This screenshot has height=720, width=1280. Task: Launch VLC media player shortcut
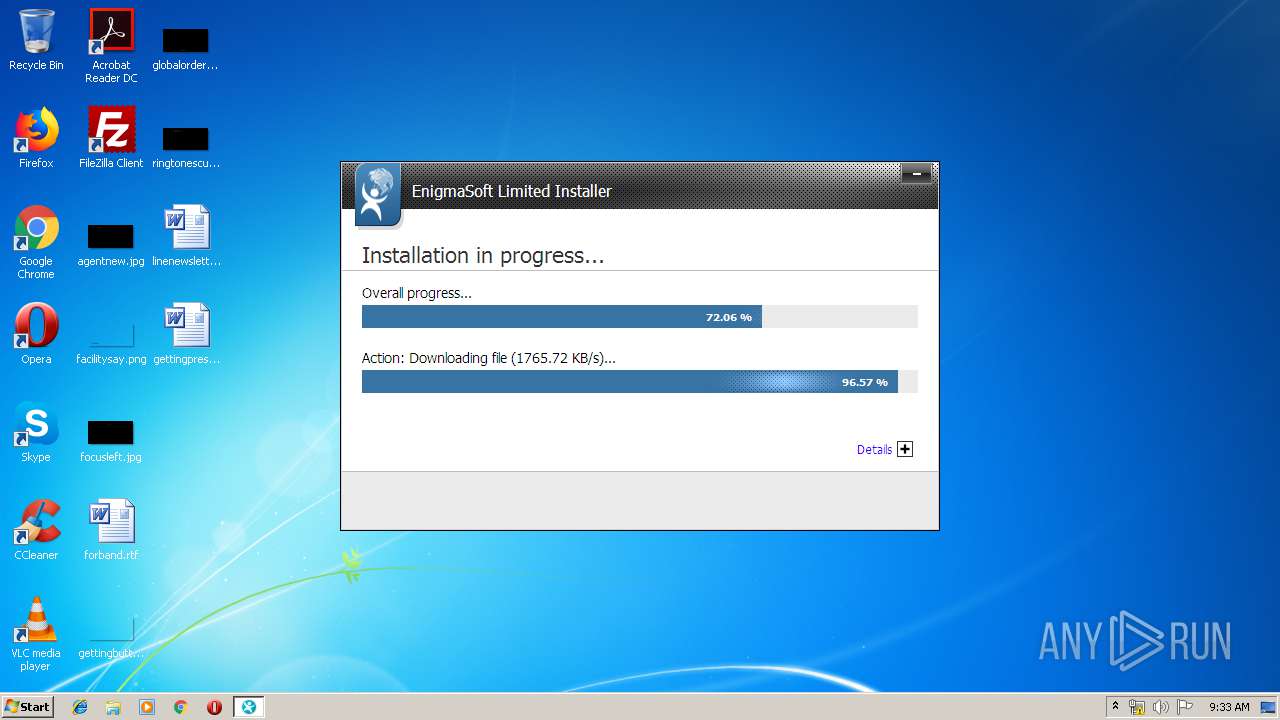click(36, 634)
